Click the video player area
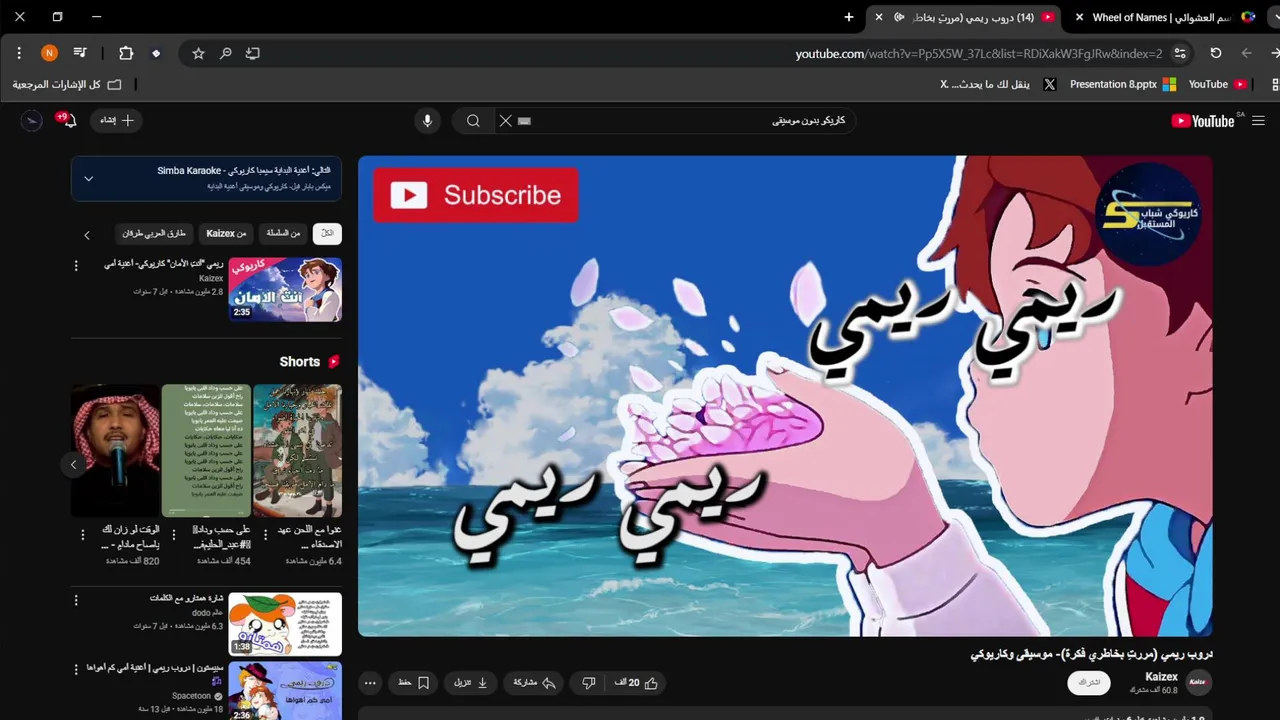The height and width of the screenshot is (720, 1280). pyautogui.click(x=785, y=396)
